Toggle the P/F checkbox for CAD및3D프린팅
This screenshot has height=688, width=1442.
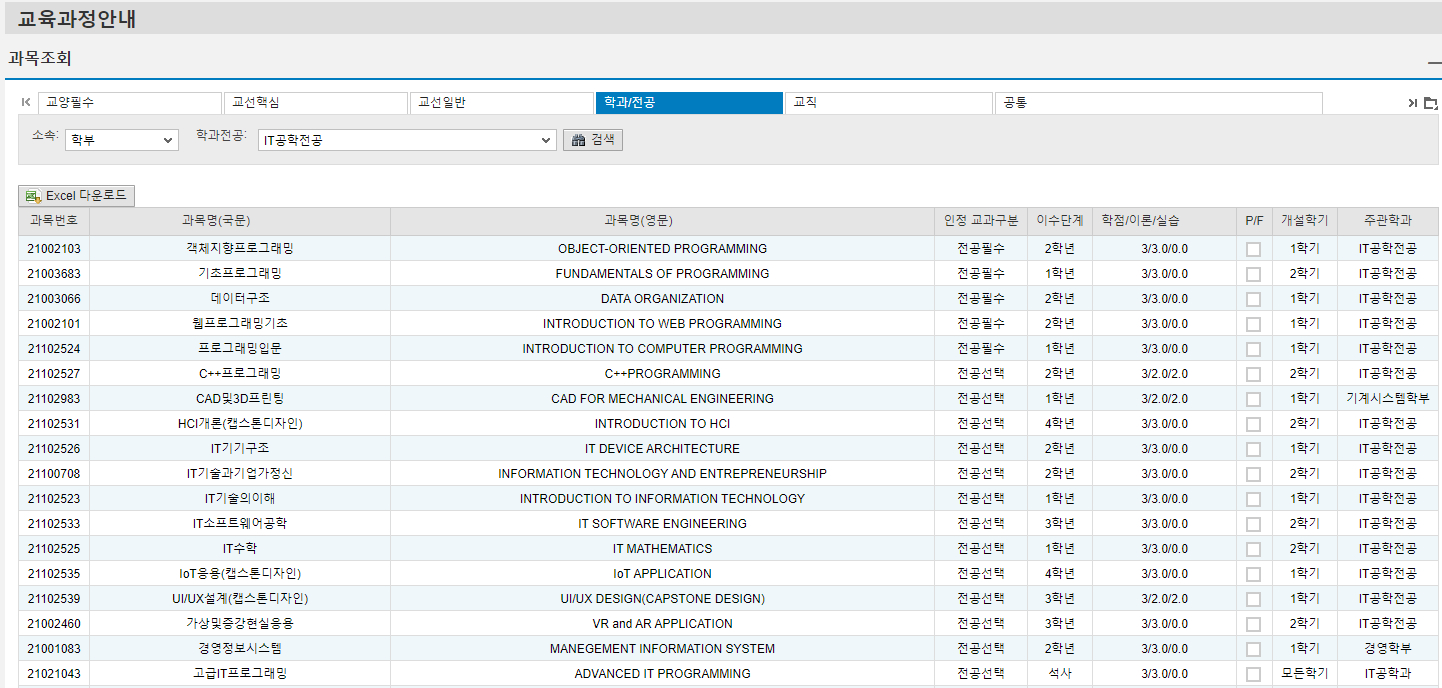1253,399
